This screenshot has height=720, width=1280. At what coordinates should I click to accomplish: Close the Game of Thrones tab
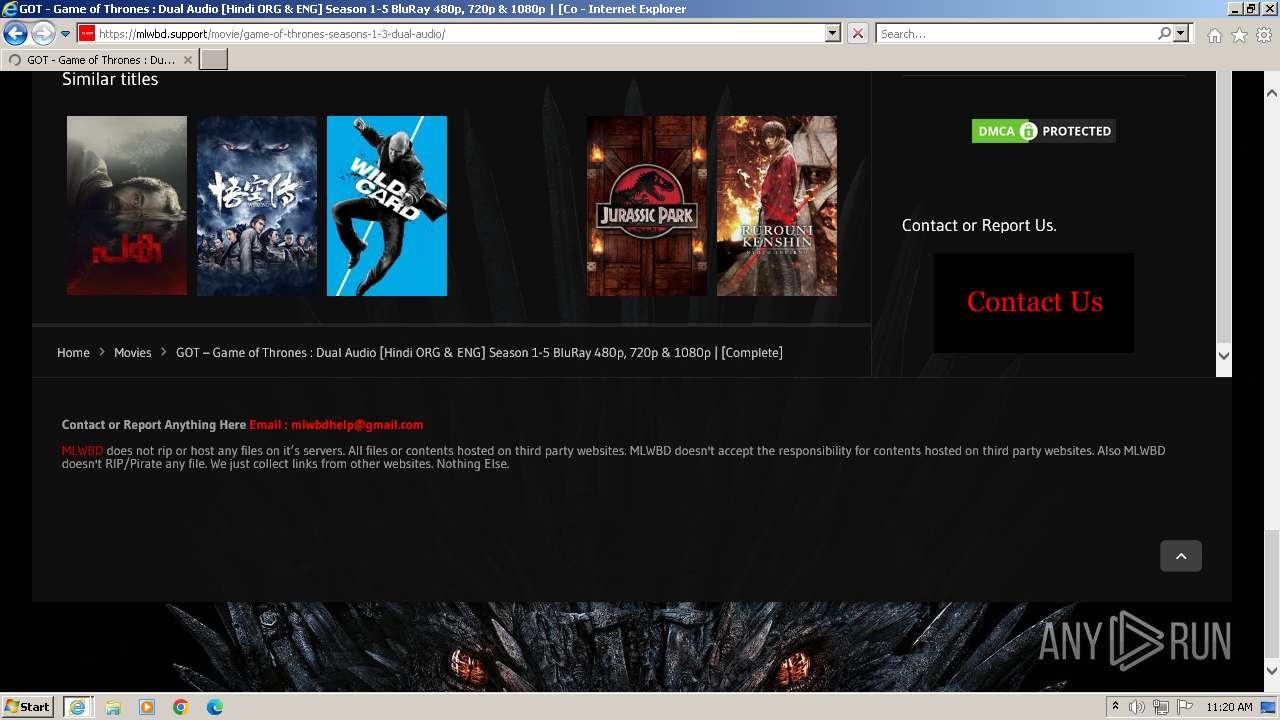187,60
